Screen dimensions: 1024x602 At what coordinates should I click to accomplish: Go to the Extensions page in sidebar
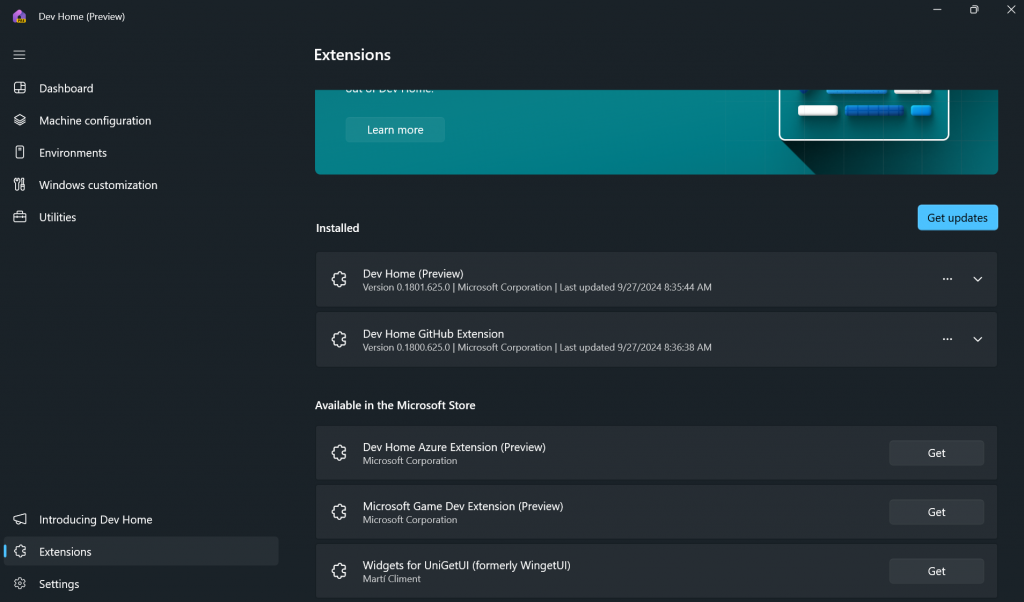(65, 552)
